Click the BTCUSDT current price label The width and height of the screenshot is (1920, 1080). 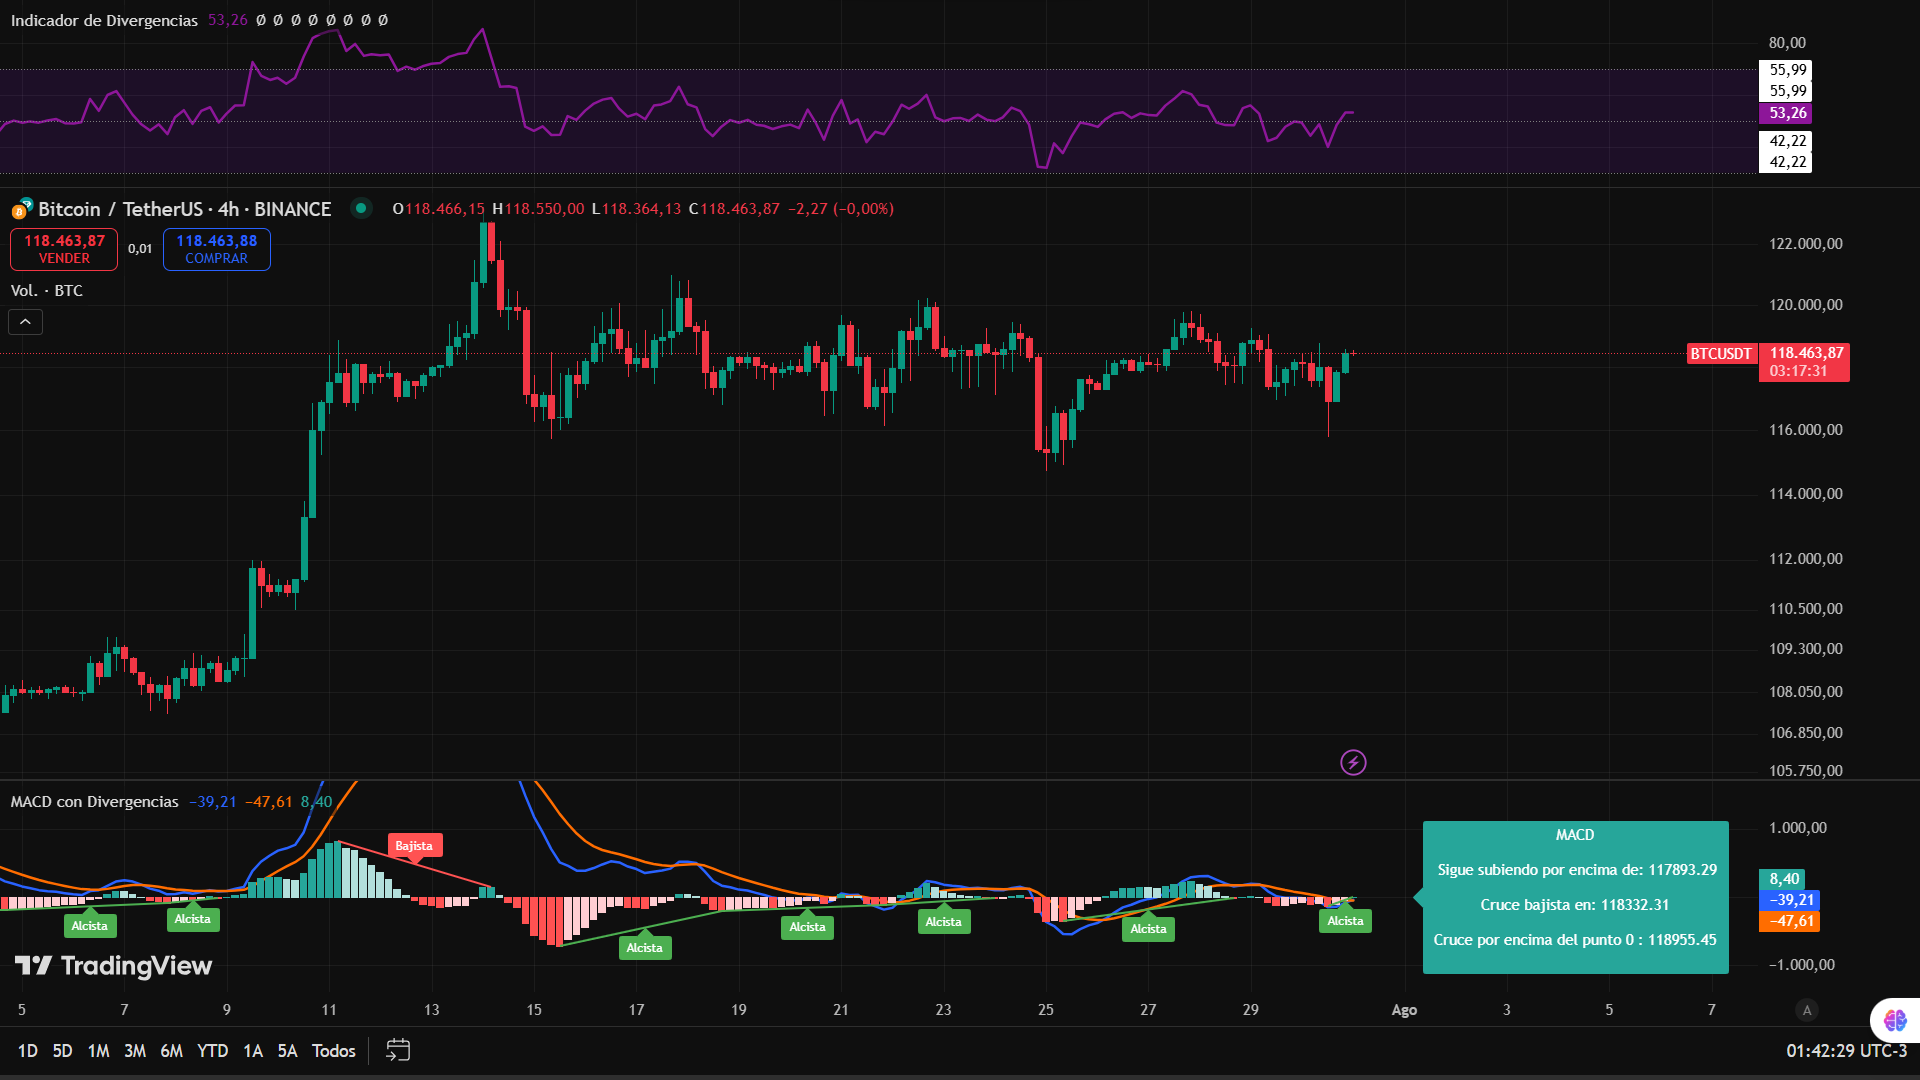tap(1720, 354)
